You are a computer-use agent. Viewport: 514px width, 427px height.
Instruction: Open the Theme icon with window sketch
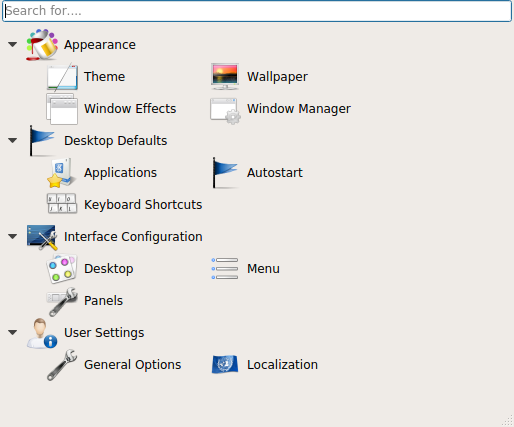(x=62, y=77)
